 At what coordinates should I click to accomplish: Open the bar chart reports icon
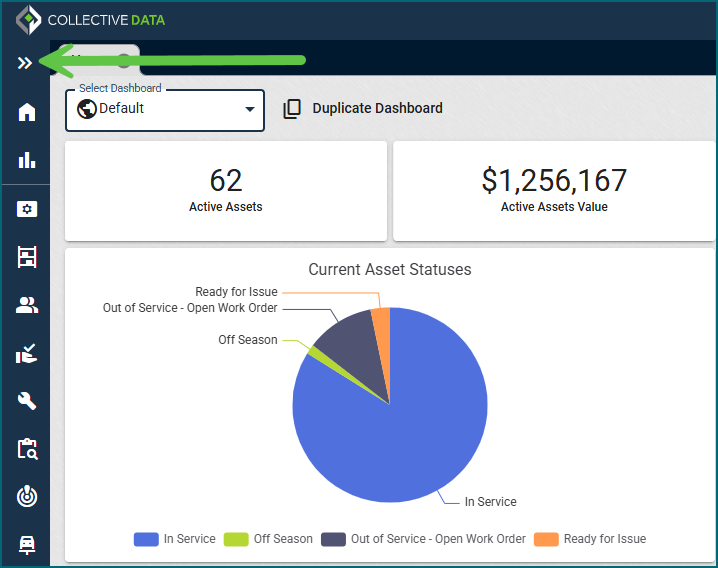[x=26, y=160]
